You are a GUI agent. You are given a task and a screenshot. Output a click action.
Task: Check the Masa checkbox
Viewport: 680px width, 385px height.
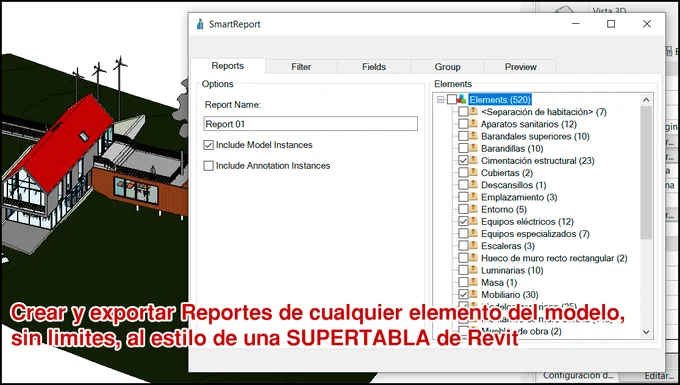pyautogui.click(x=463, y=282)
